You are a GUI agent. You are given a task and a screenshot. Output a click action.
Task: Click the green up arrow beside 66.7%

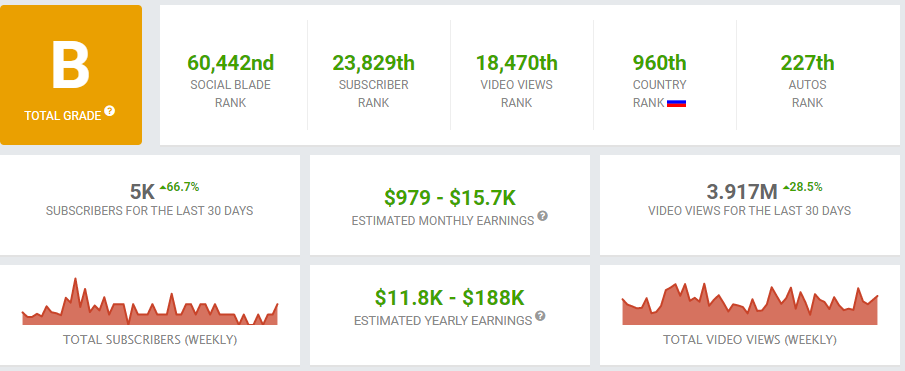(x=163, y=188)
